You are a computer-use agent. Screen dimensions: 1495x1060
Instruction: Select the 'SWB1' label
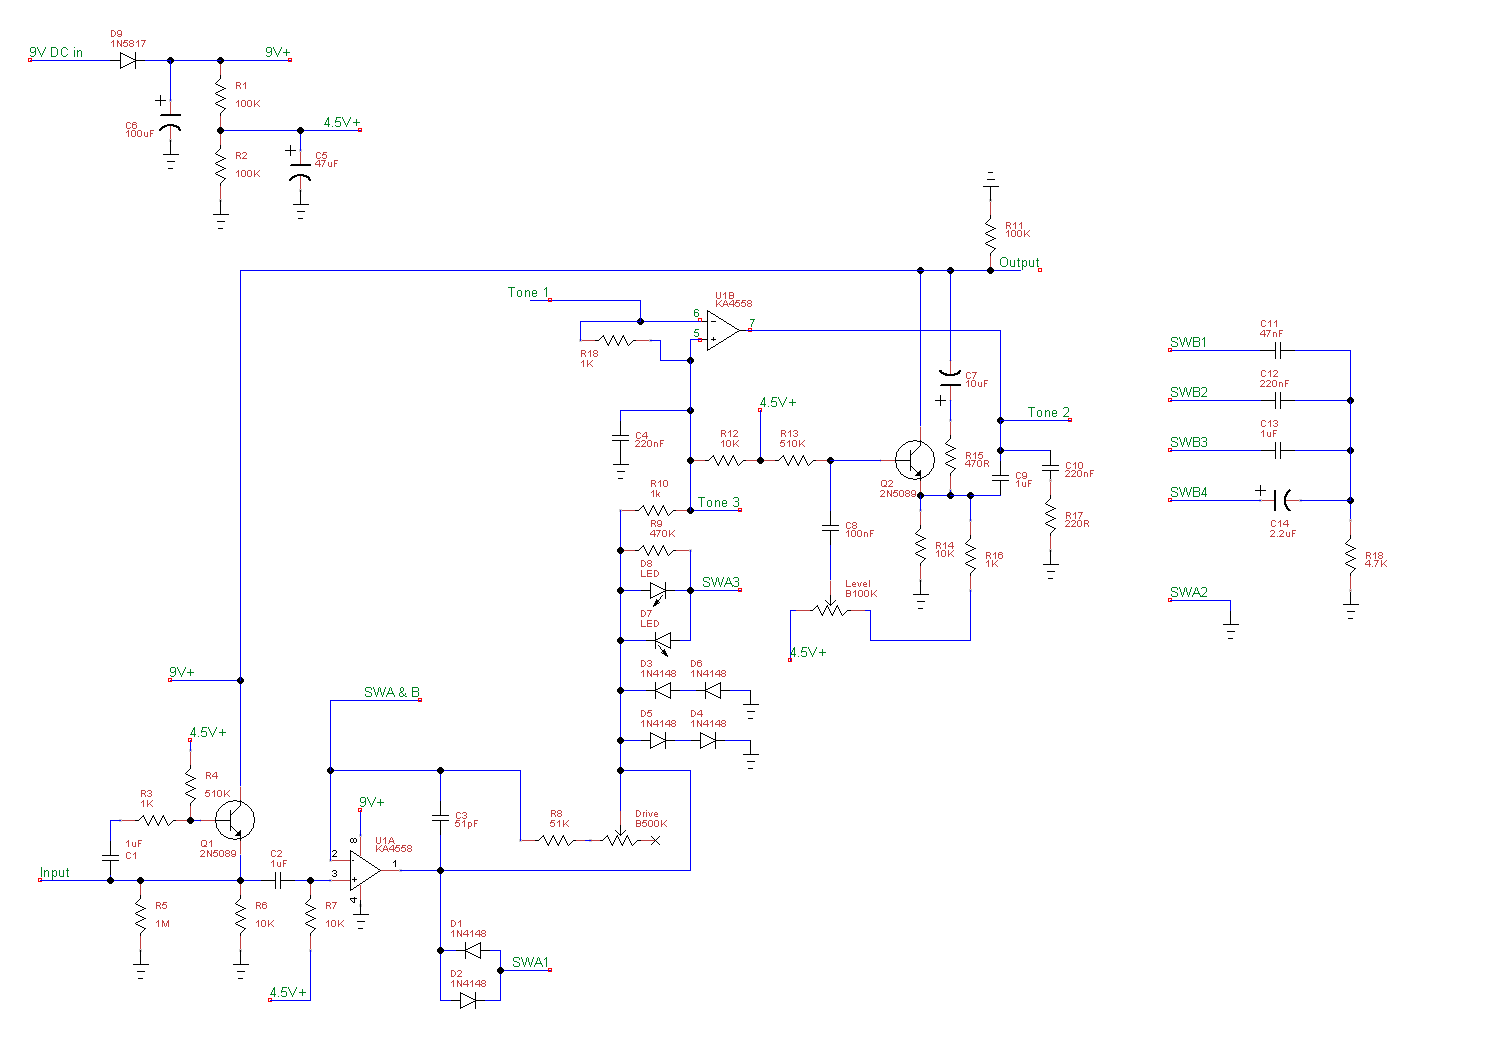[1189, 342]
